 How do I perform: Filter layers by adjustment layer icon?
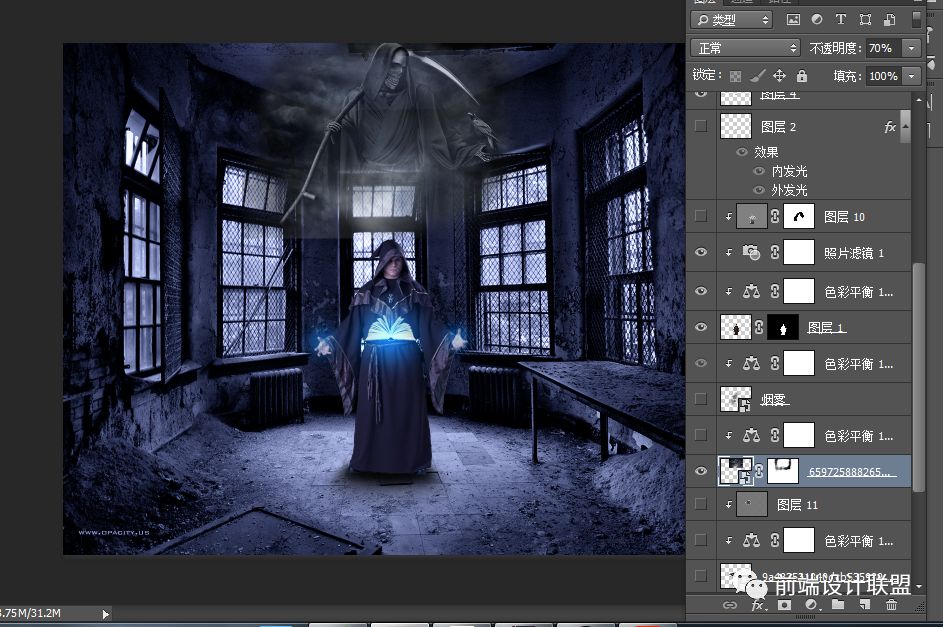point(817,20)
